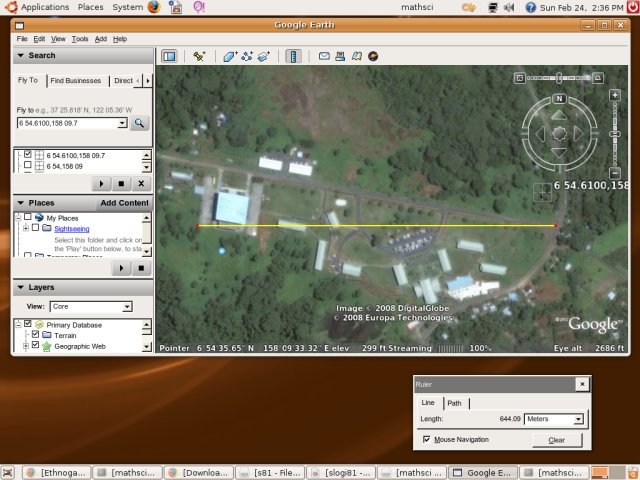Expand the Geographic Web tree node
The image size is (640, 480).
[26, 345]
